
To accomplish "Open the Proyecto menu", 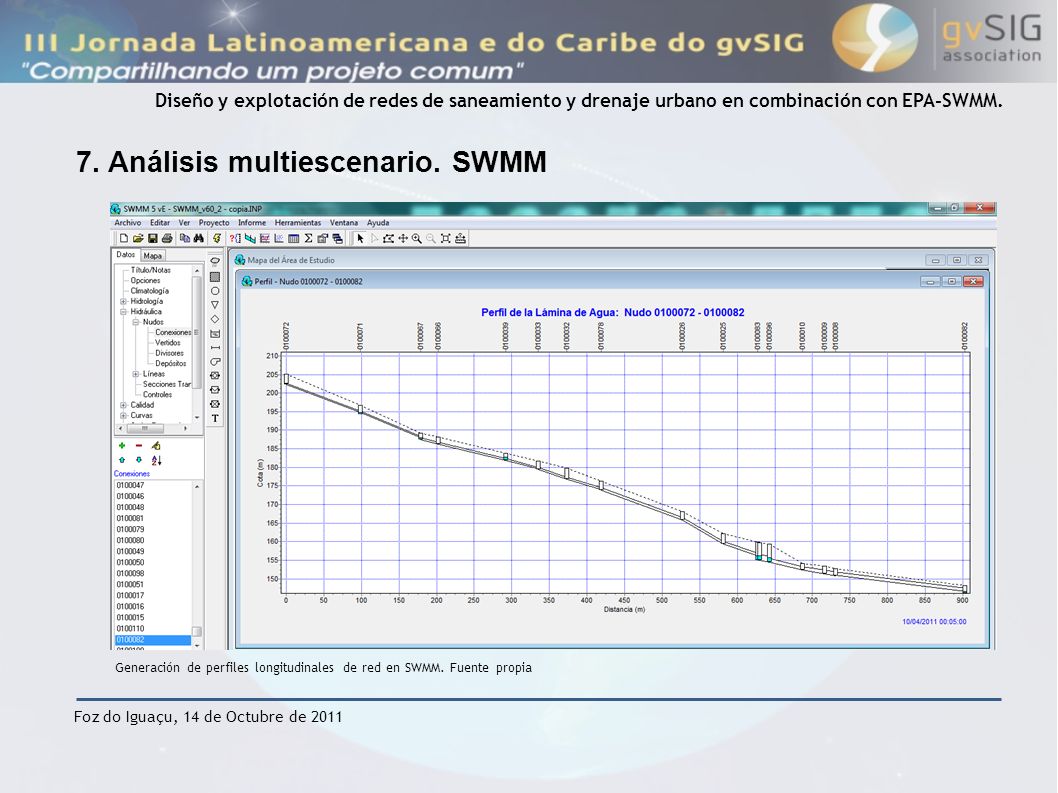I will pyautogui.click(x=214, y=223).
